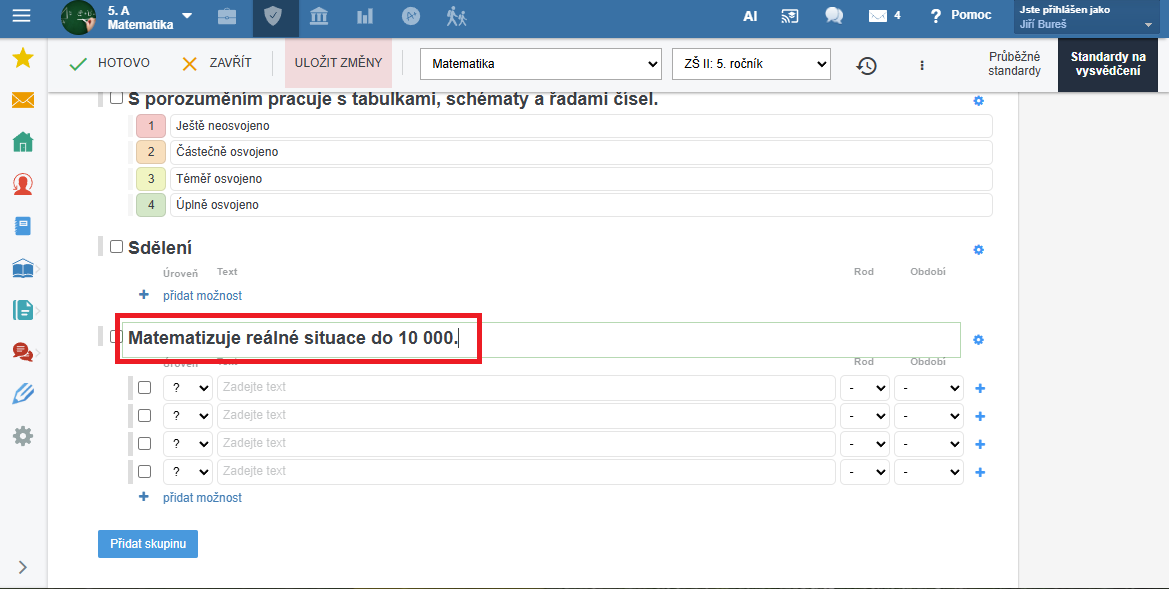1169x589 pixels.
Task: Click the 'ULOŽIT ZMĚNY' button
Action: point(338,63)
